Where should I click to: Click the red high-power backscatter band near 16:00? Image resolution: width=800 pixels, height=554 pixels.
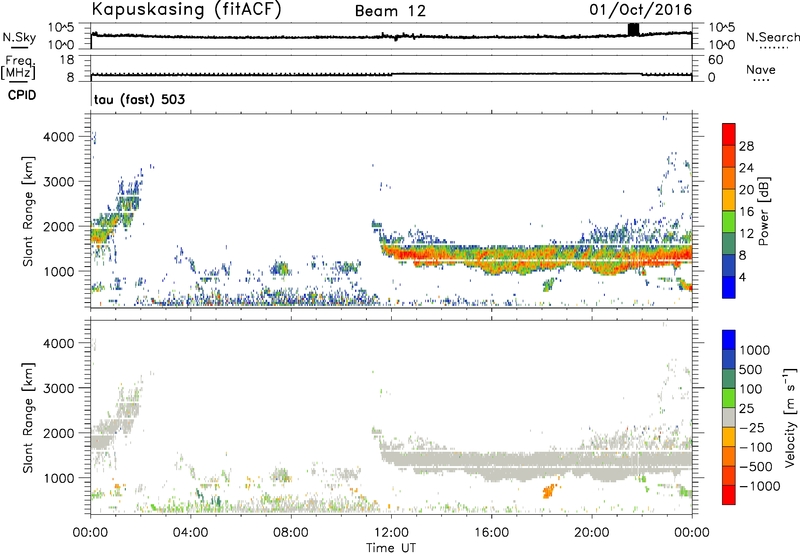point(491,259)
